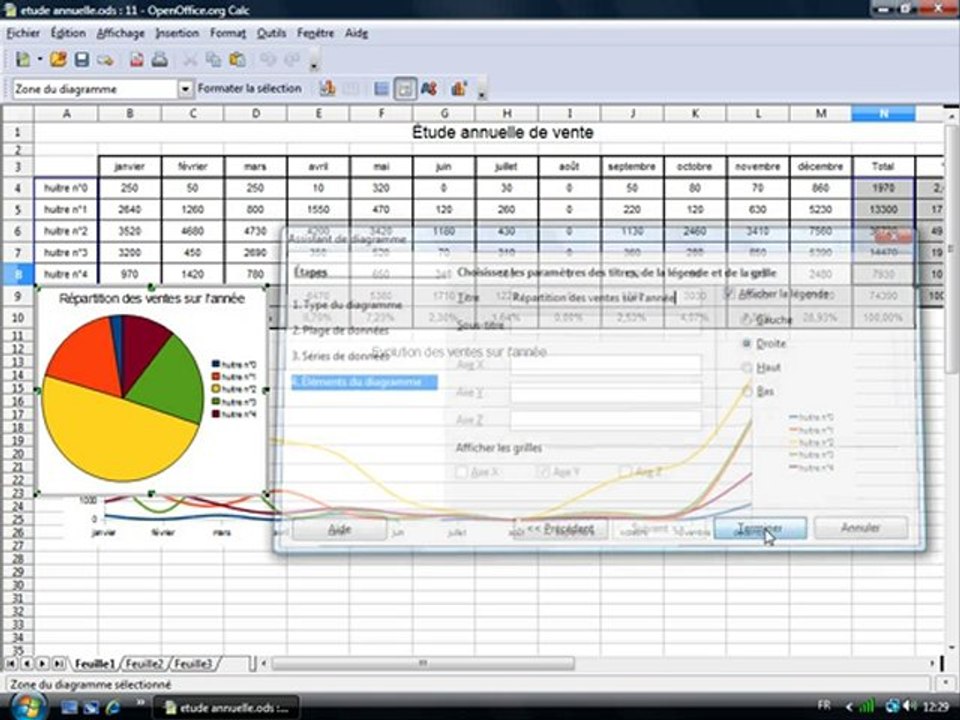
Task: Click the Copy icon in toolbar
Action: click(x=213, y=59)
